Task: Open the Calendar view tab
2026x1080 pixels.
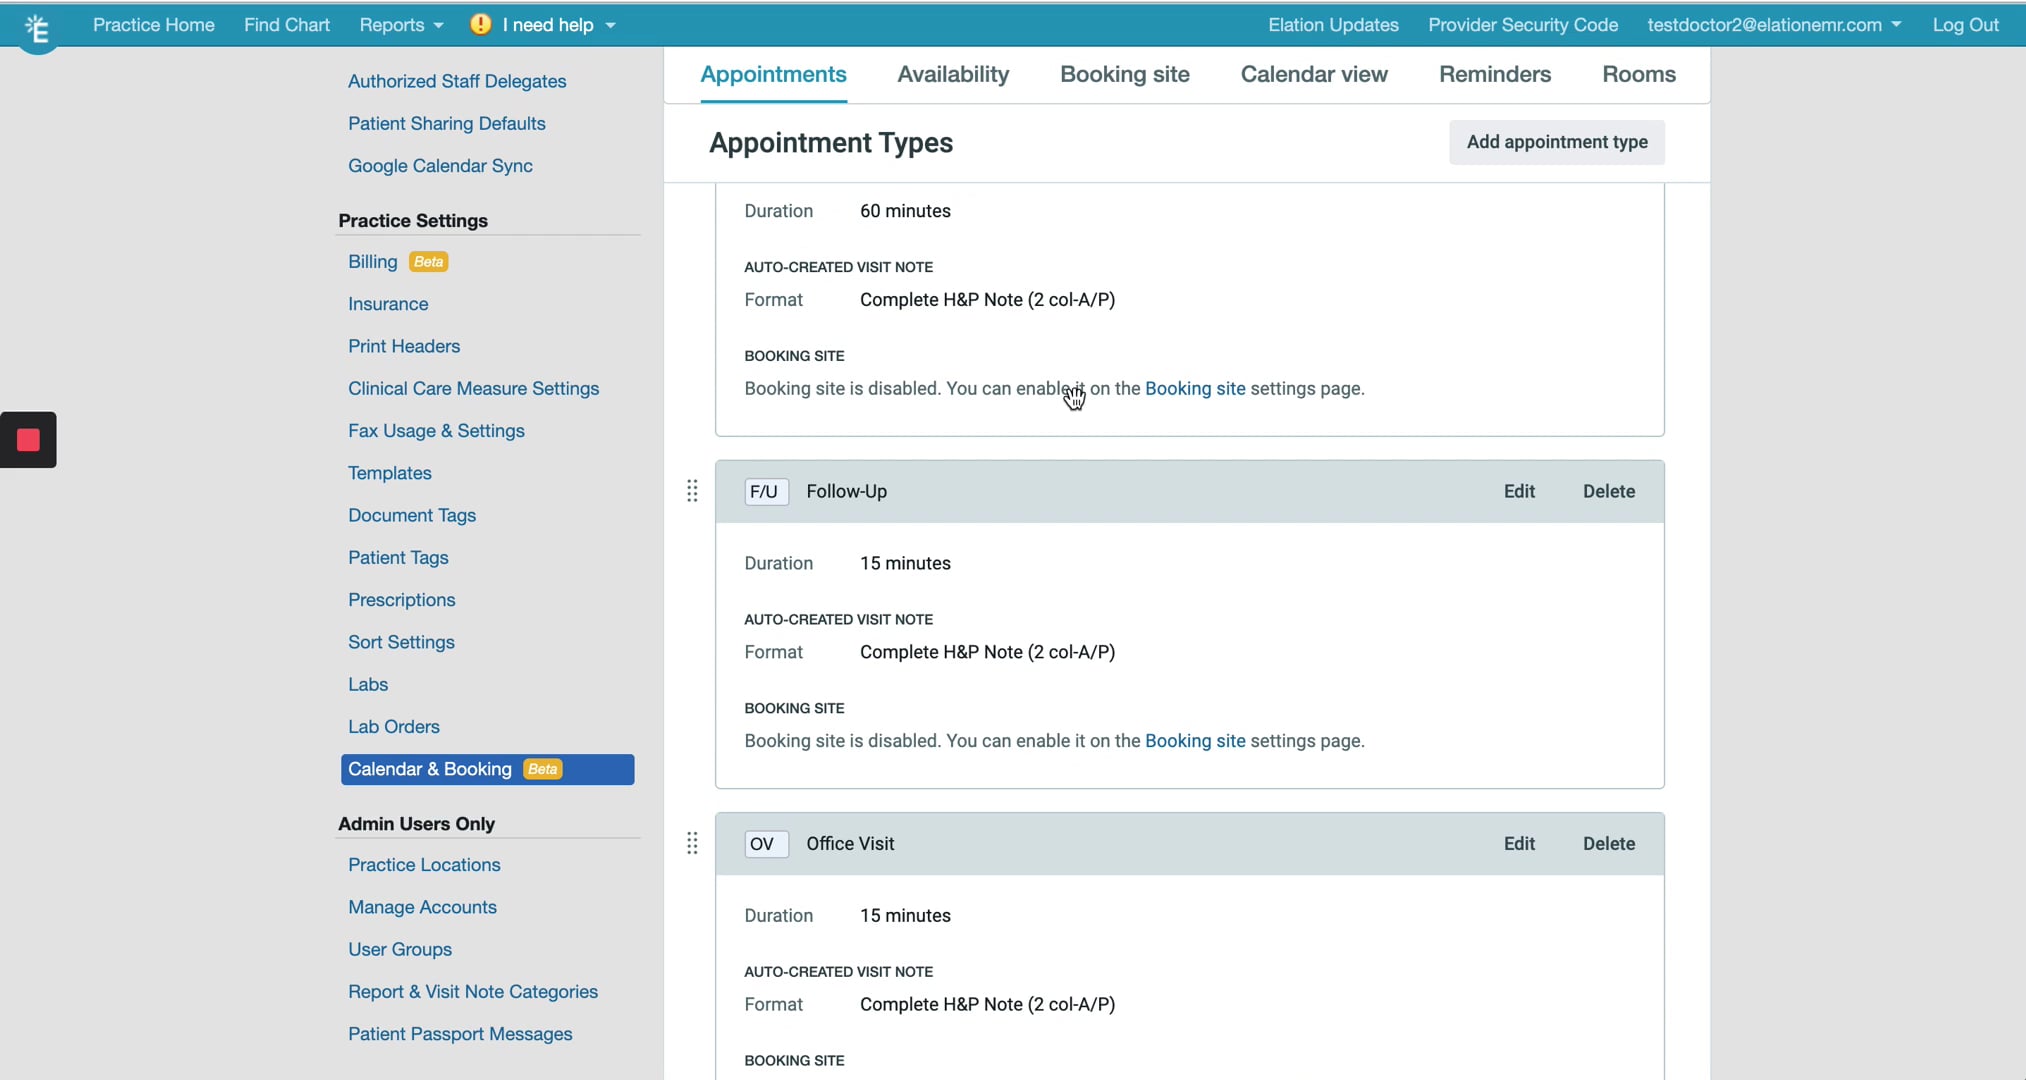Action: [x=1314, y=74]
